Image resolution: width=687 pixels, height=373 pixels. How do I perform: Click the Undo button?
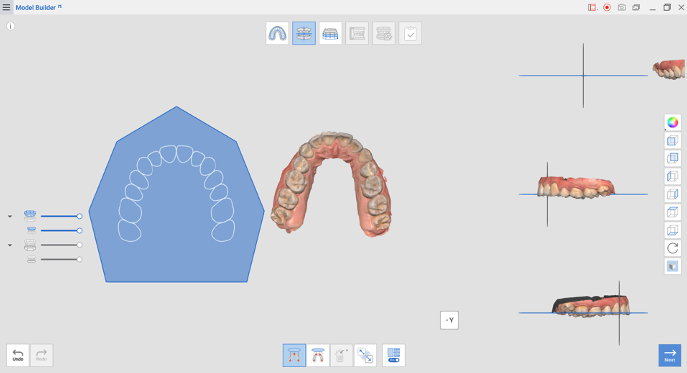click(18, 355)
